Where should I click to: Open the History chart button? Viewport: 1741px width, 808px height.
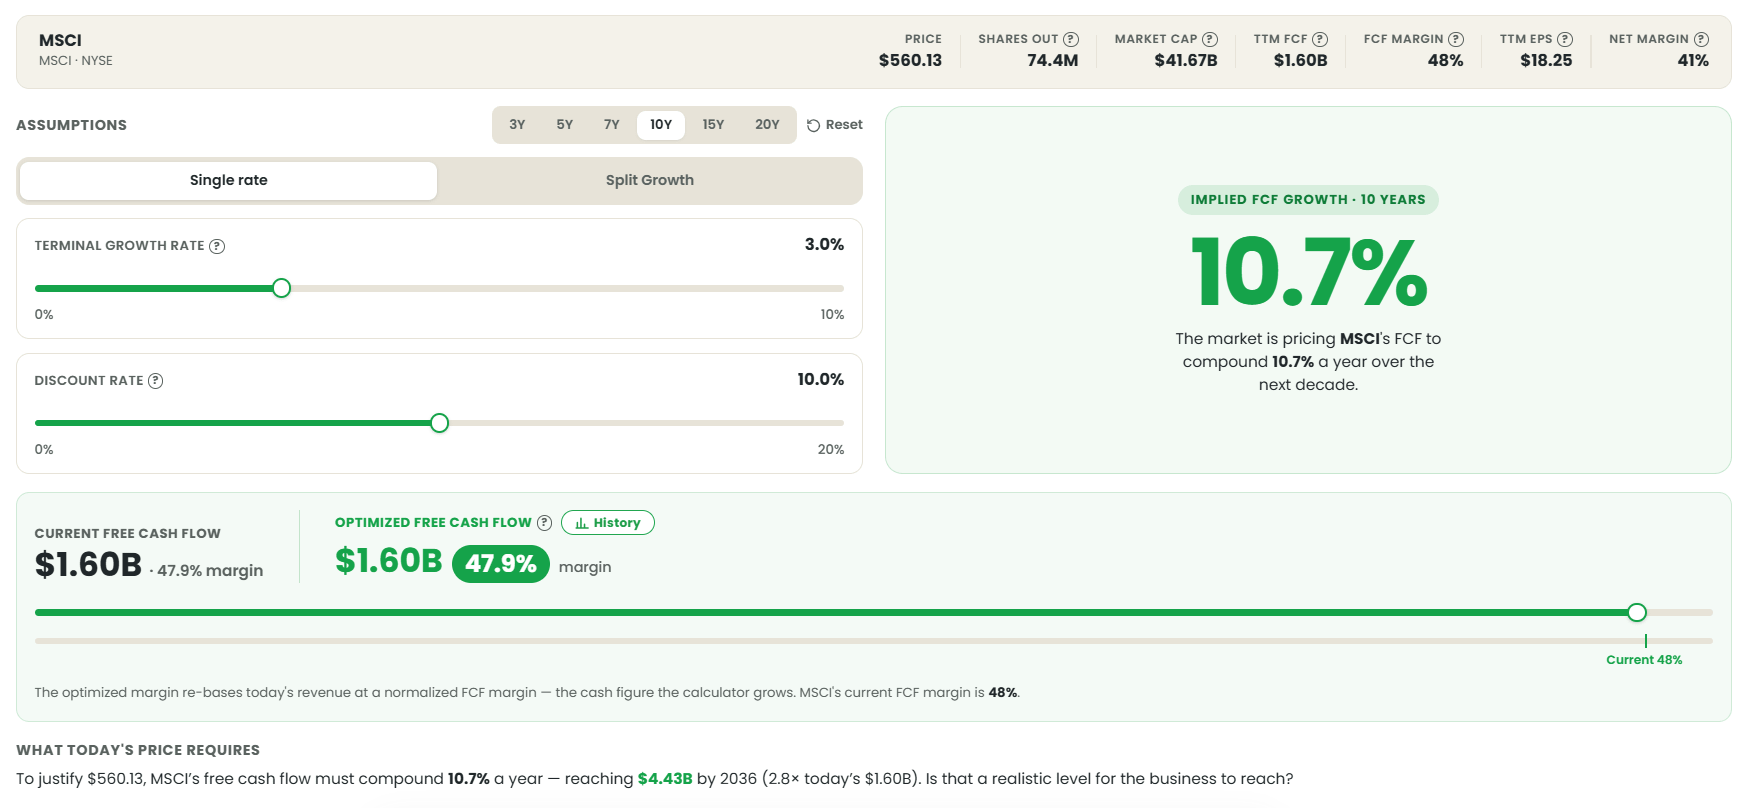coord(608,523)
